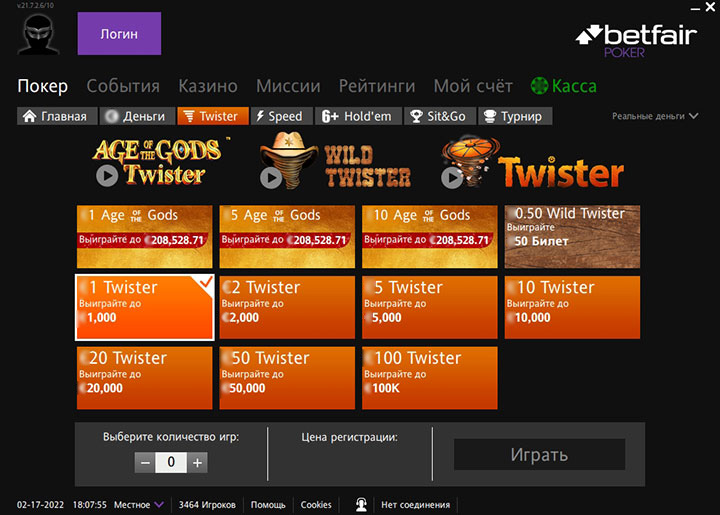Click the support headset icon

click(x=361, y=504)
